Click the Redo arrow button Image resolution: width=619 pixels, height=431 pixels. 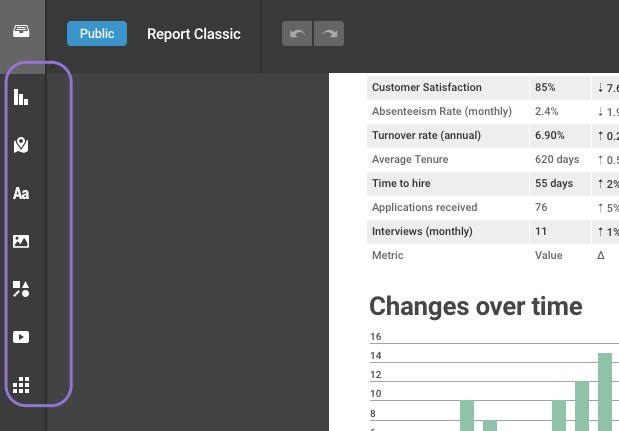329,34
